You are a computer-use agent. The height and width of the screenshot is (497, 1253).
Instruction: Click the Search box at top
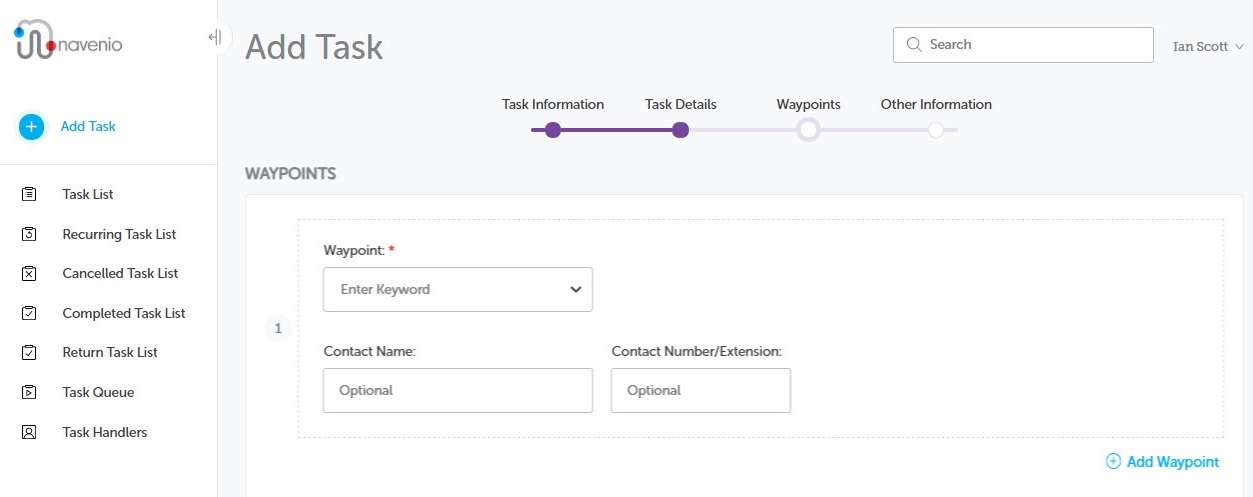pos(1023,45)
